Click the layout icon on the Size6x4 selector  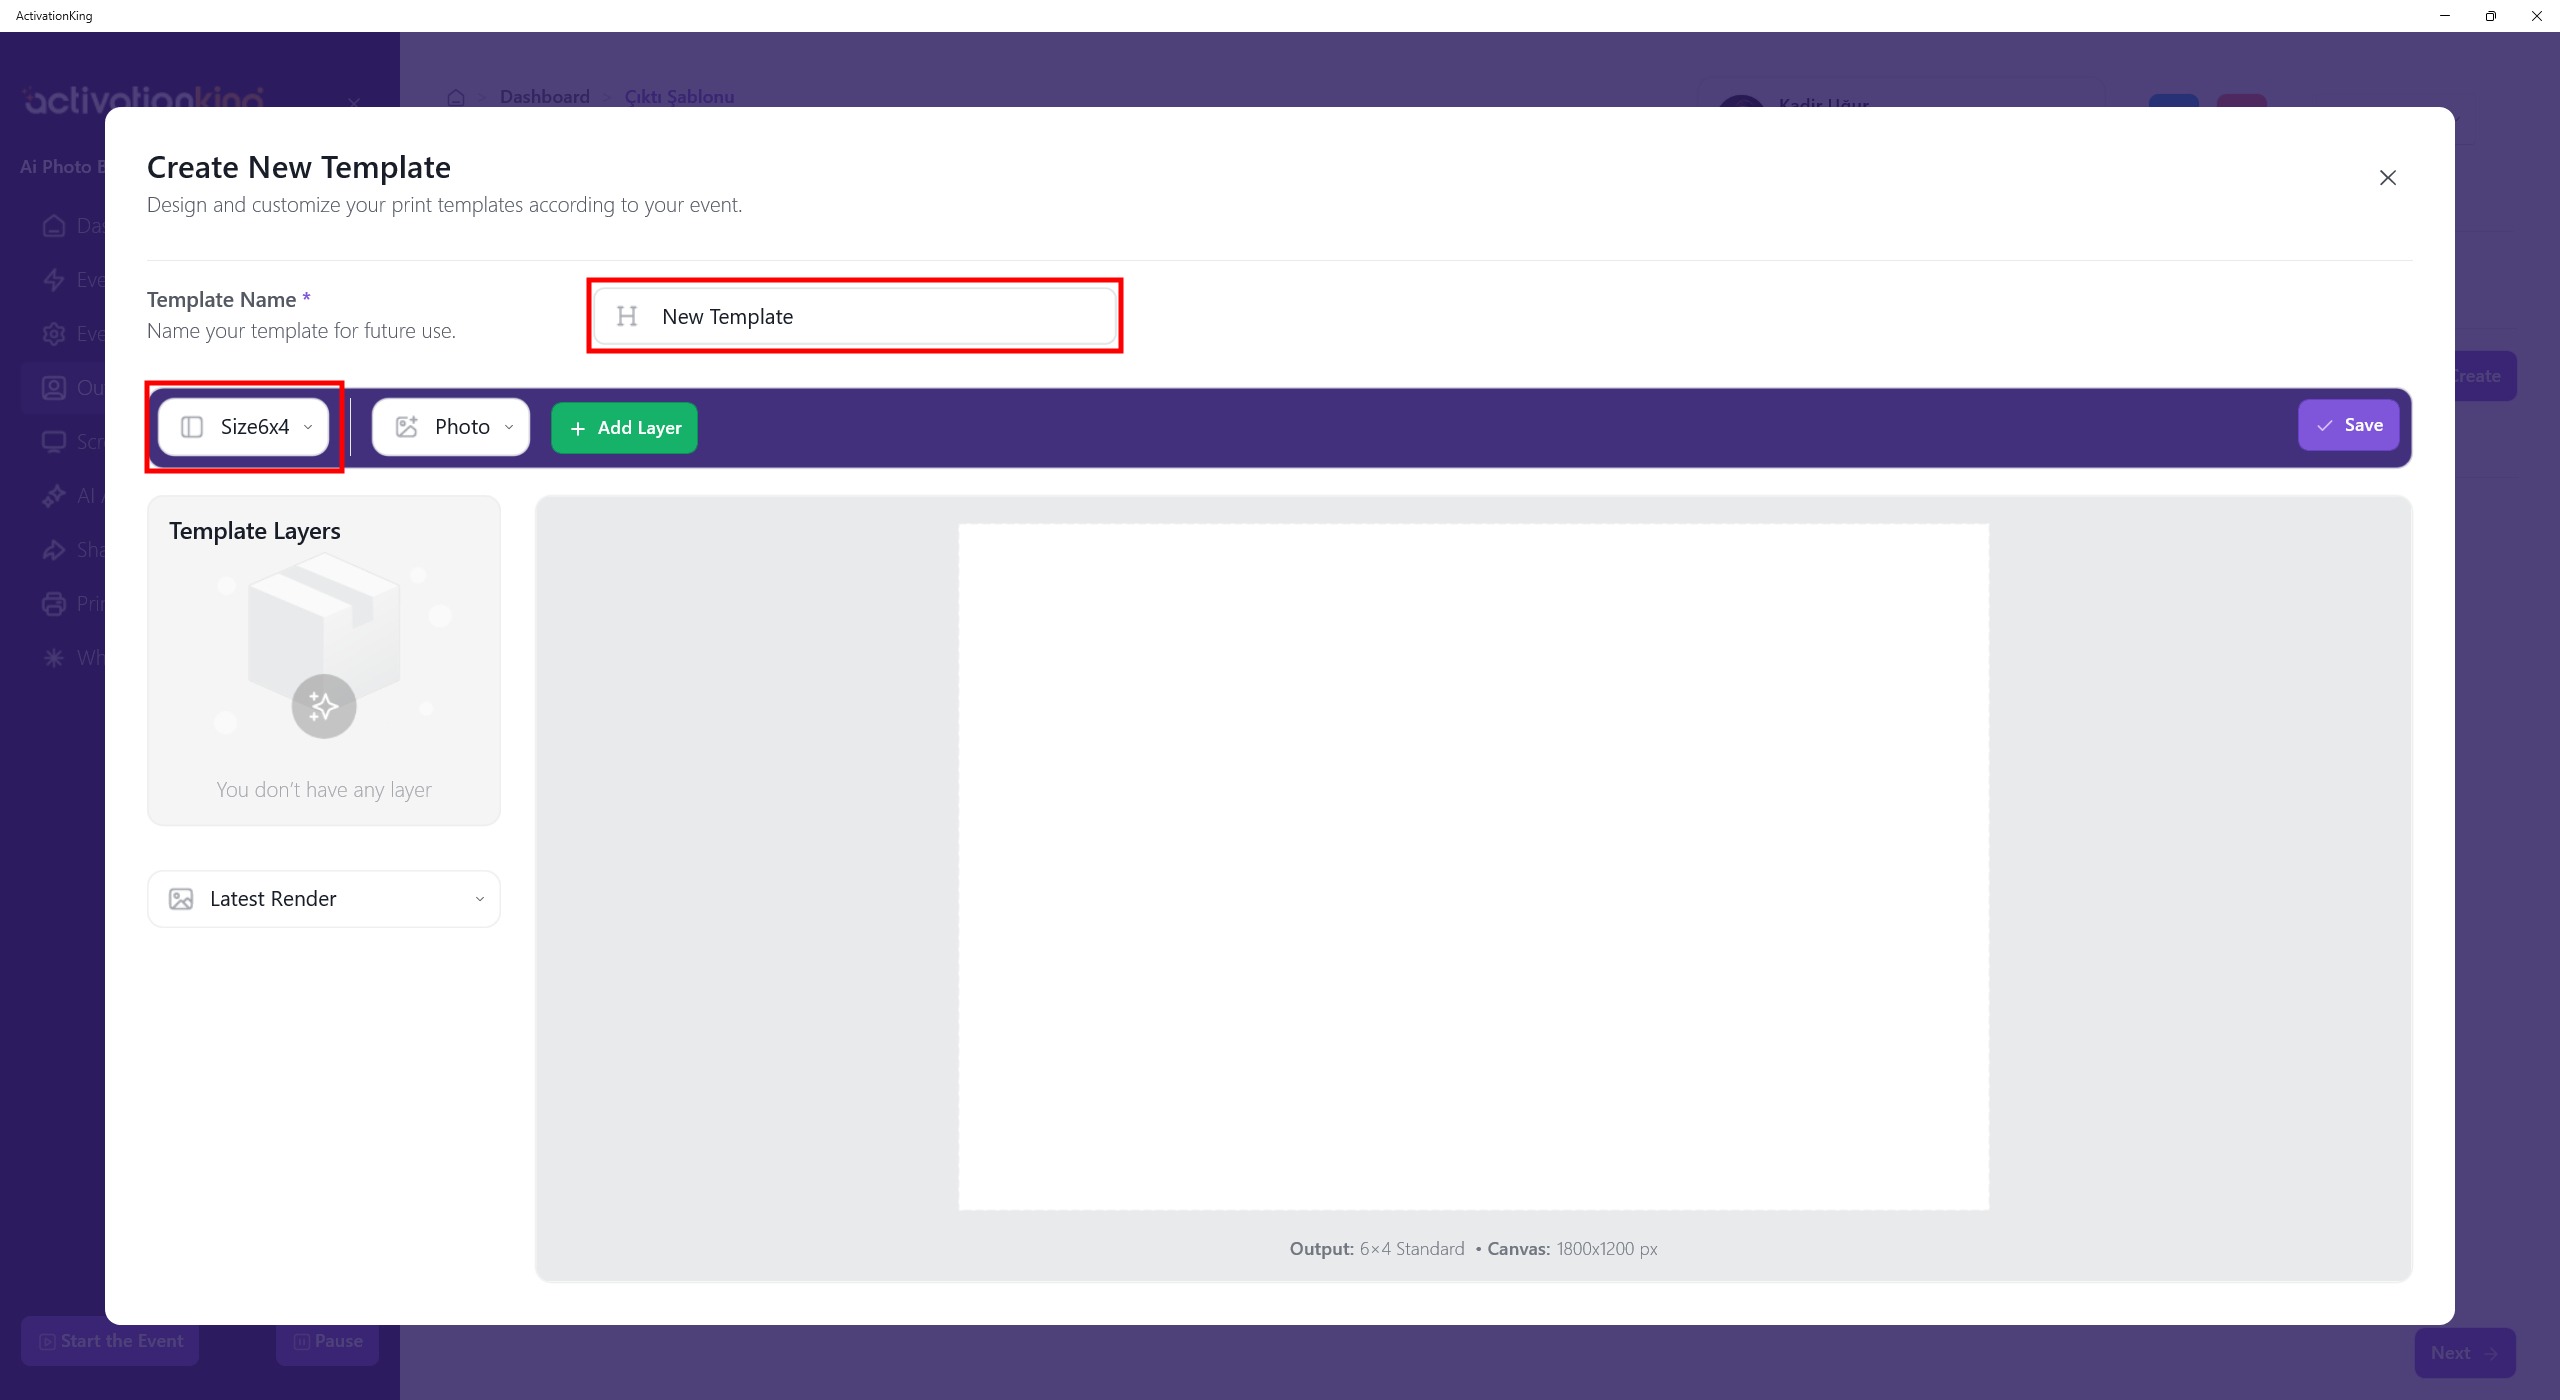[x=192, y=427]
